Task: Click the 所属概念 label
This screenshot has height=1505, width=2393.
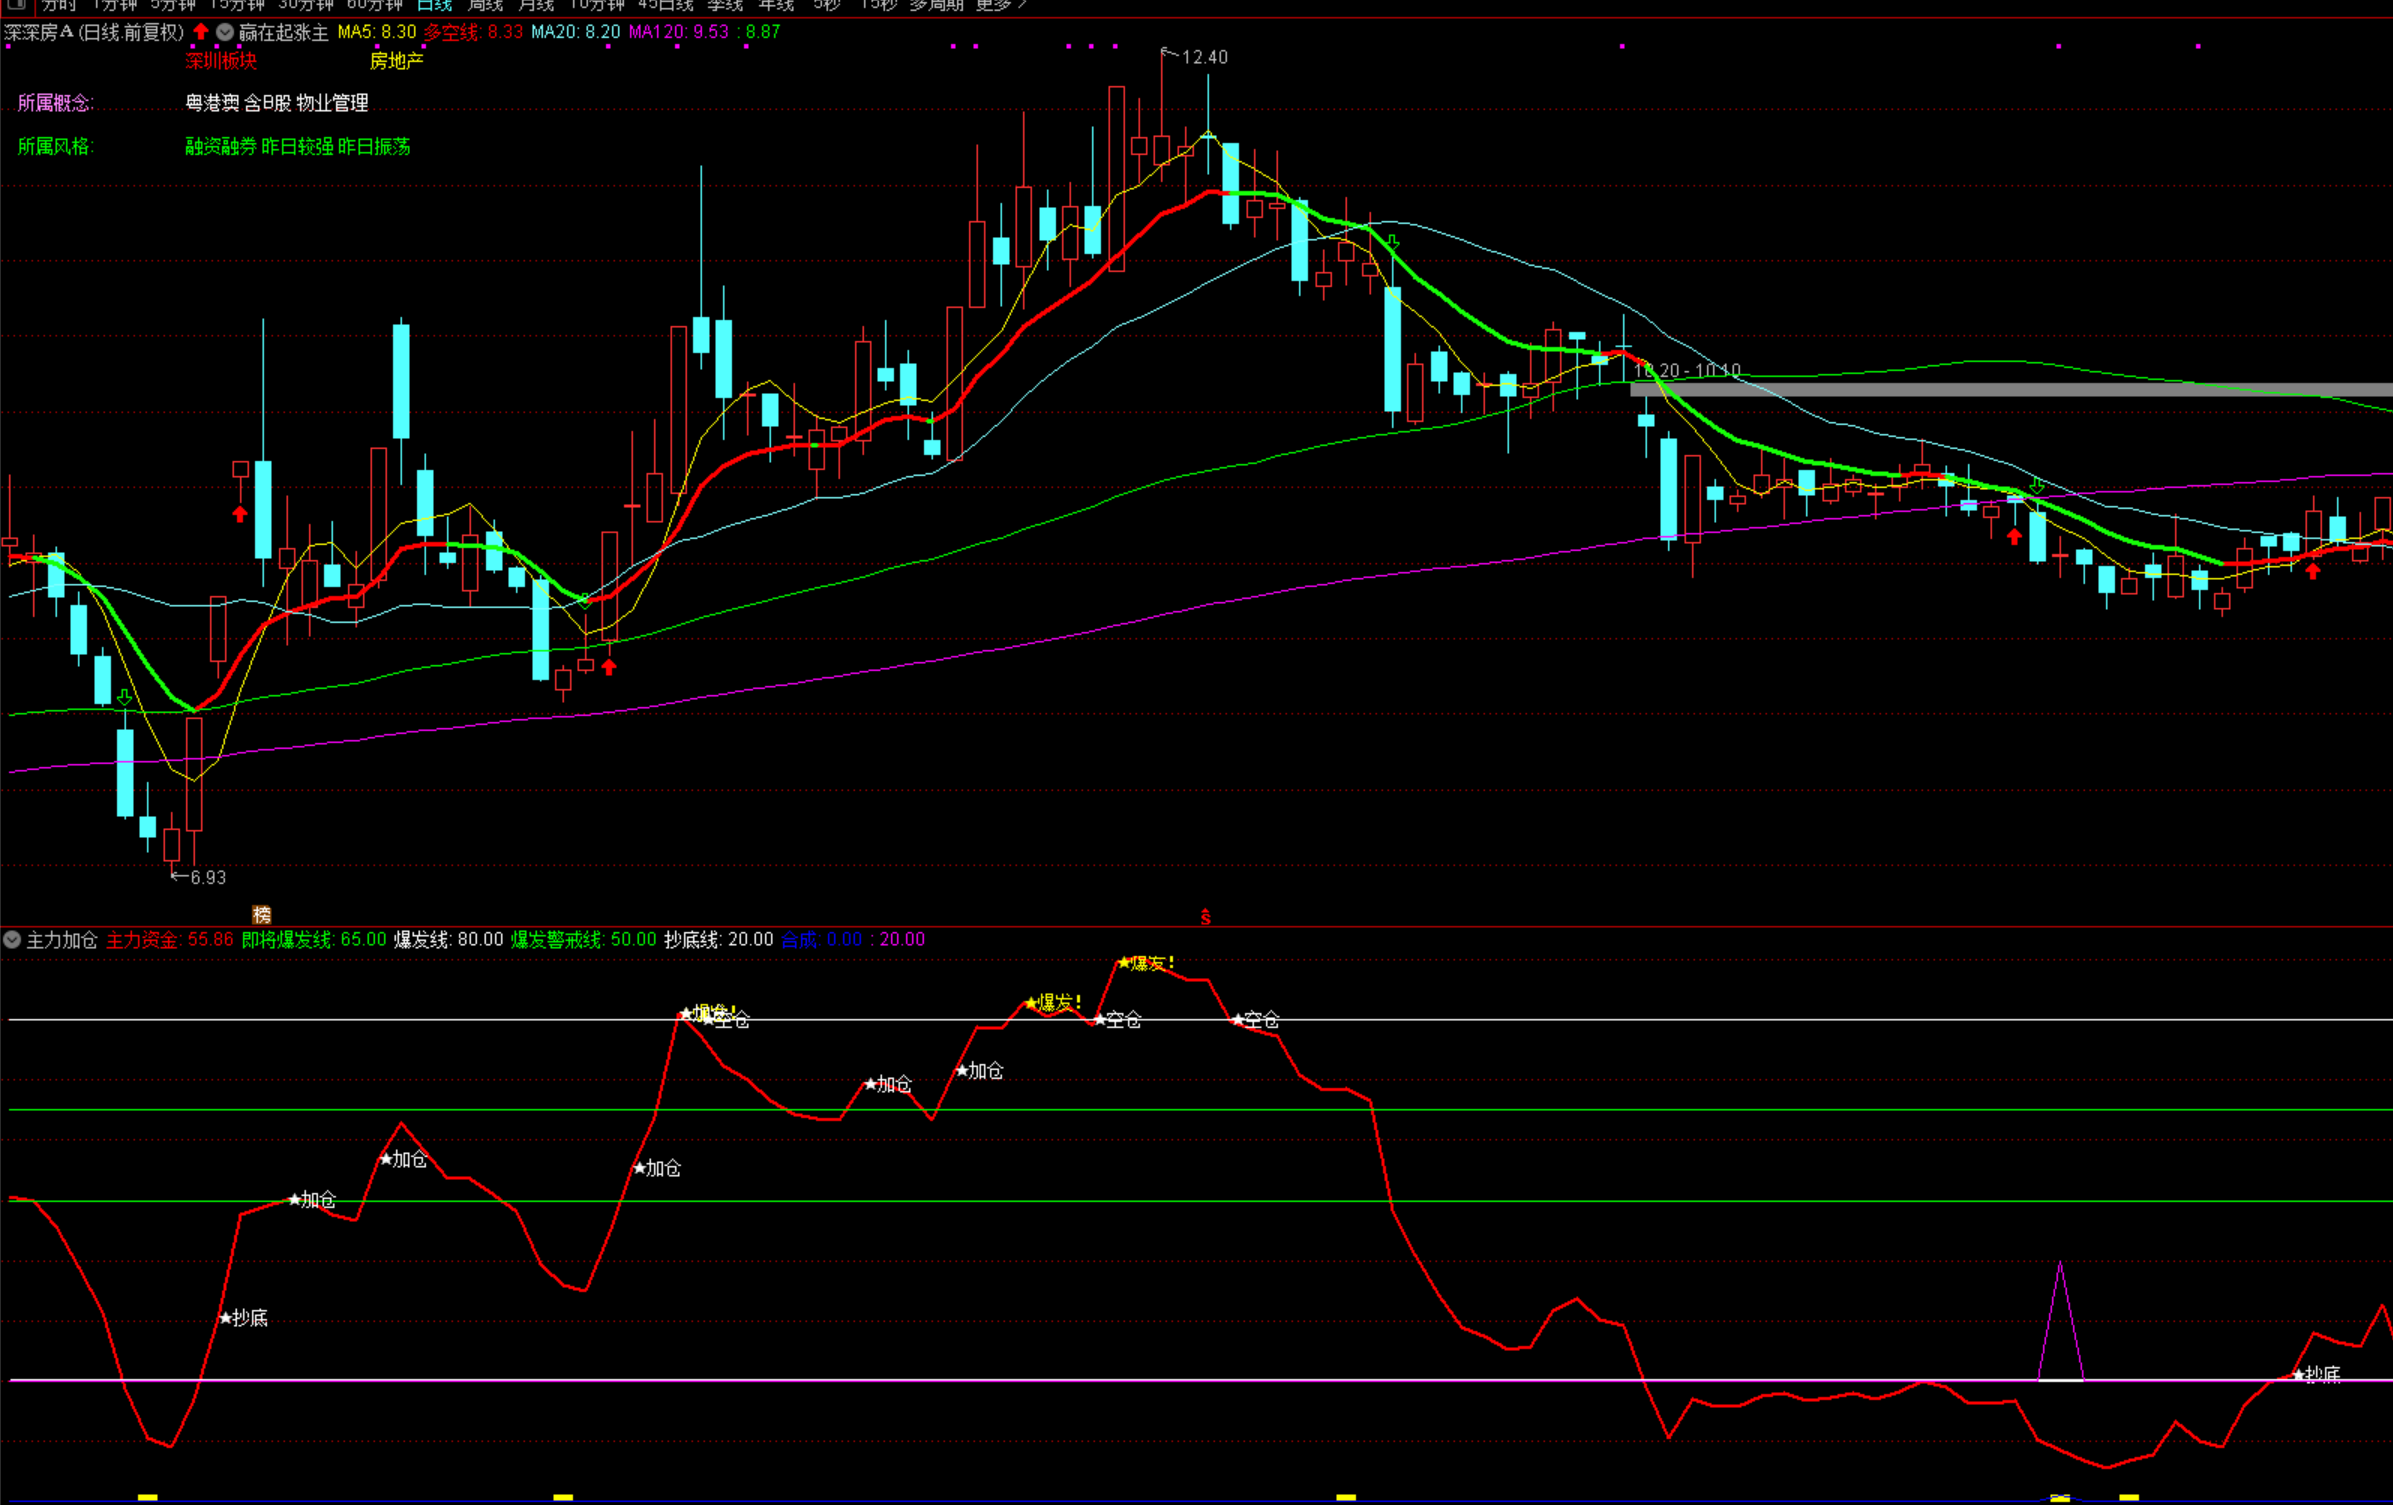Action: 55,103
